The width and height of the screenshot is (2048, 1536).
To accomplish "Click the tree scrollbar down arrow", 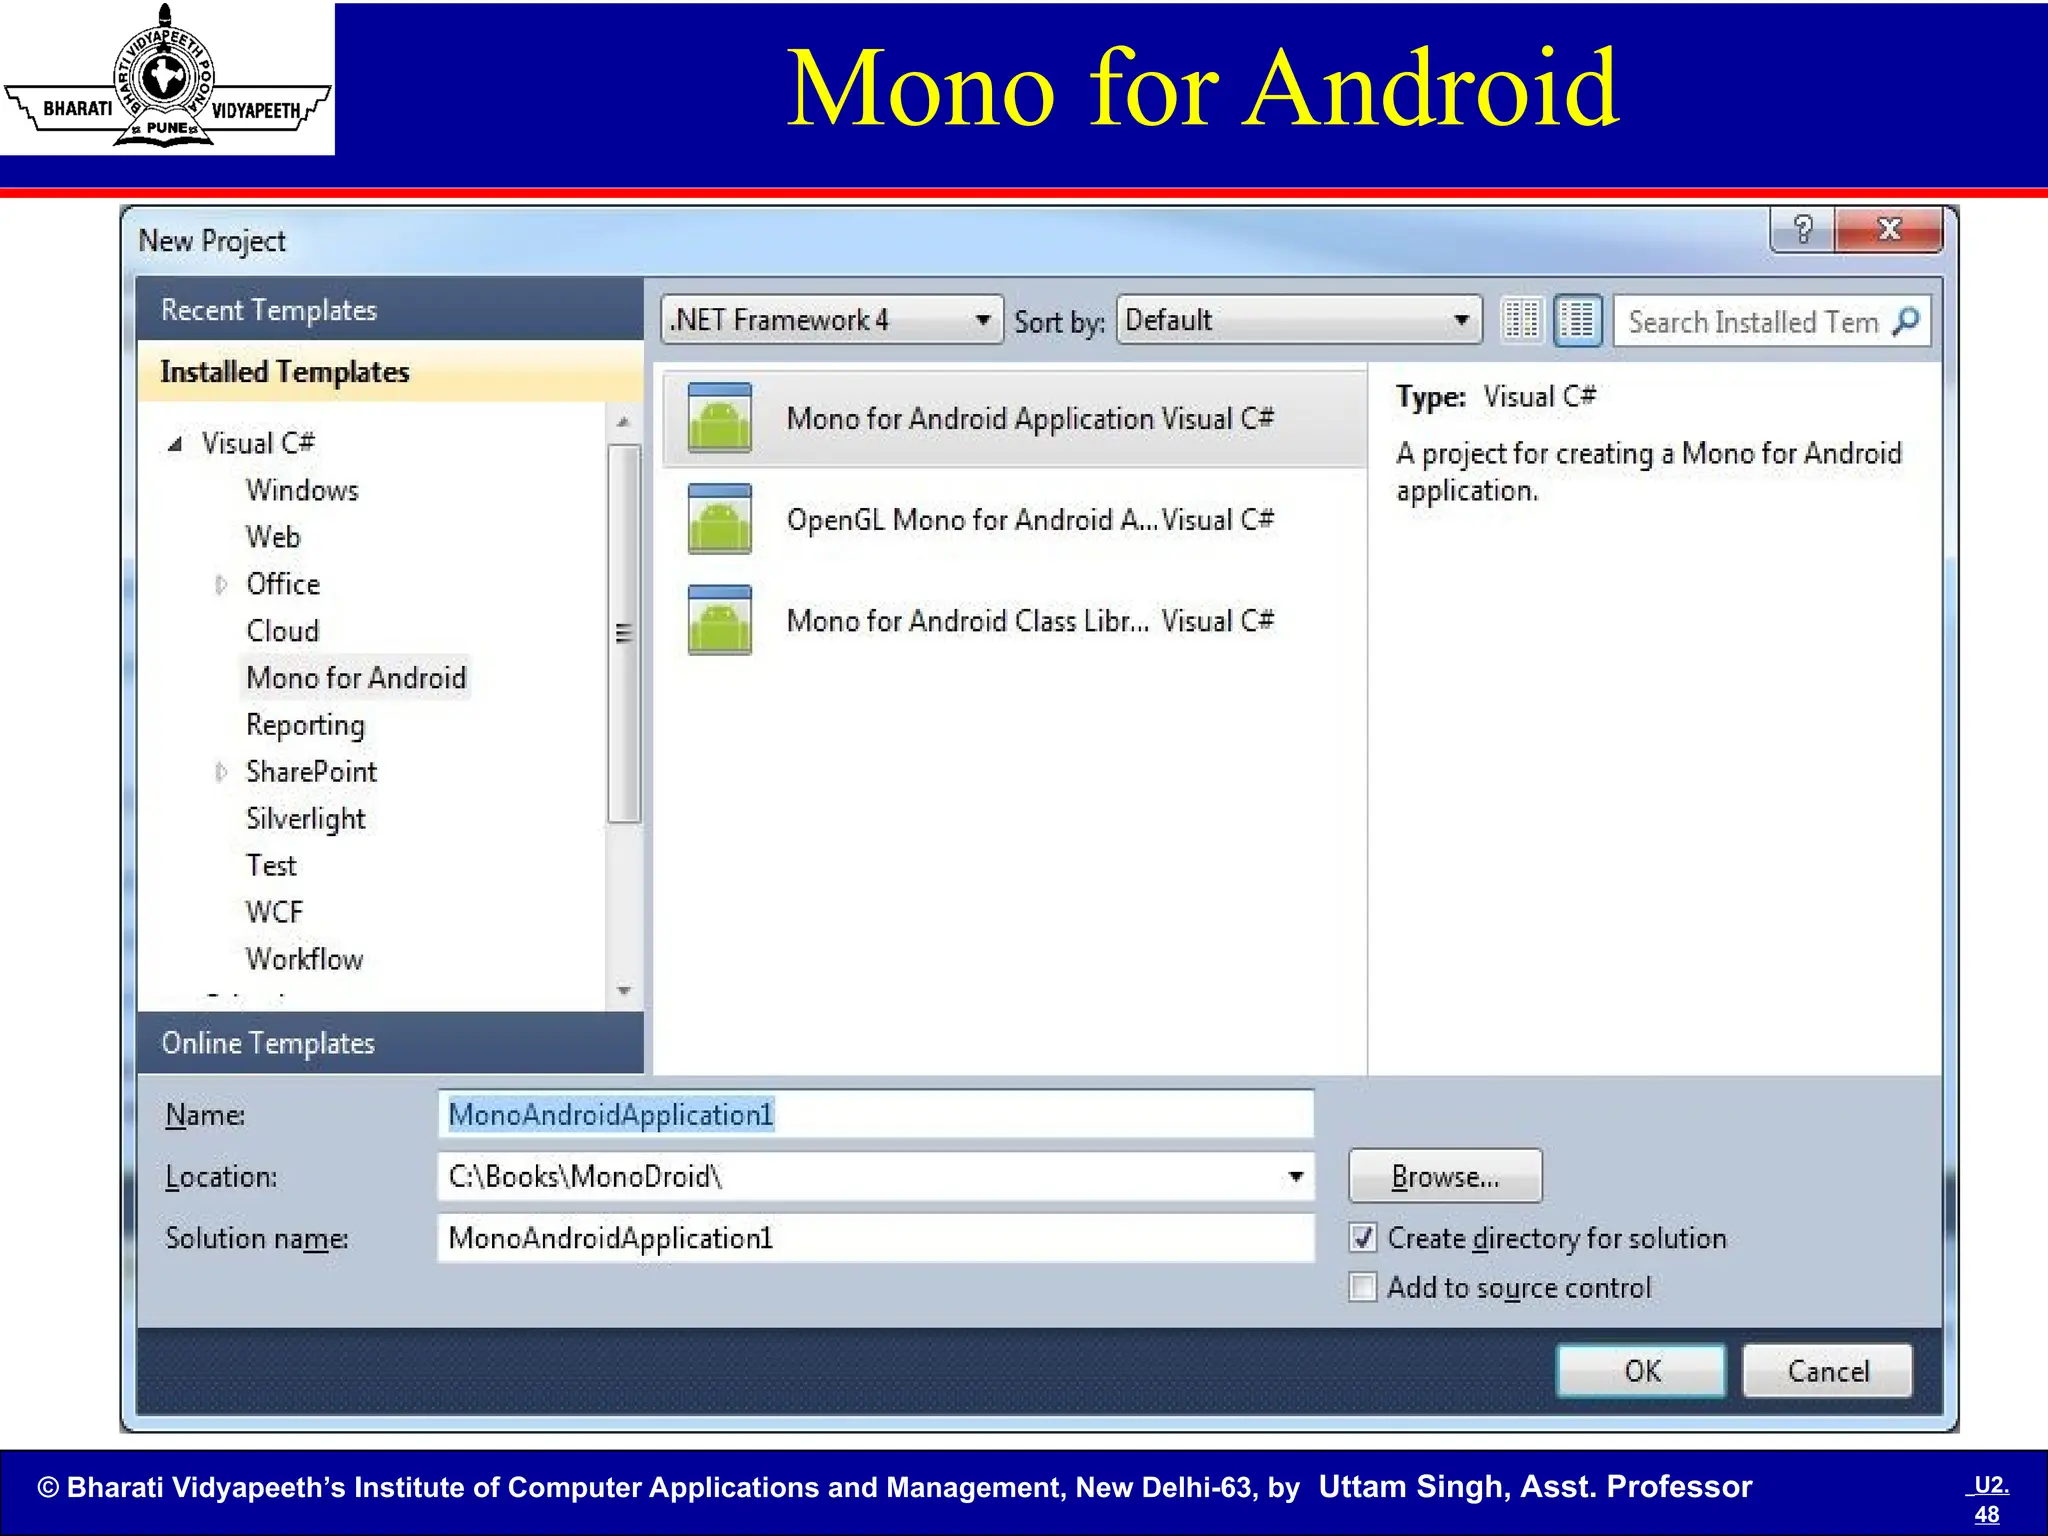I will point(624,991).
